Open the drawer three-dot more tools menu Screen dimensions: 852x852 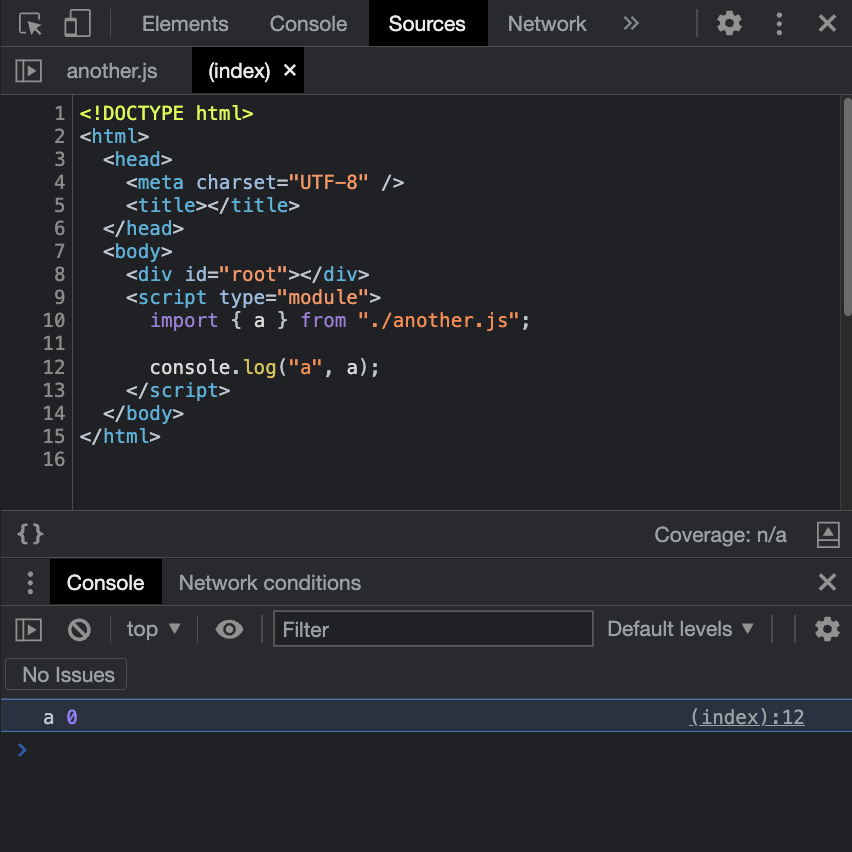click(30, 582)
